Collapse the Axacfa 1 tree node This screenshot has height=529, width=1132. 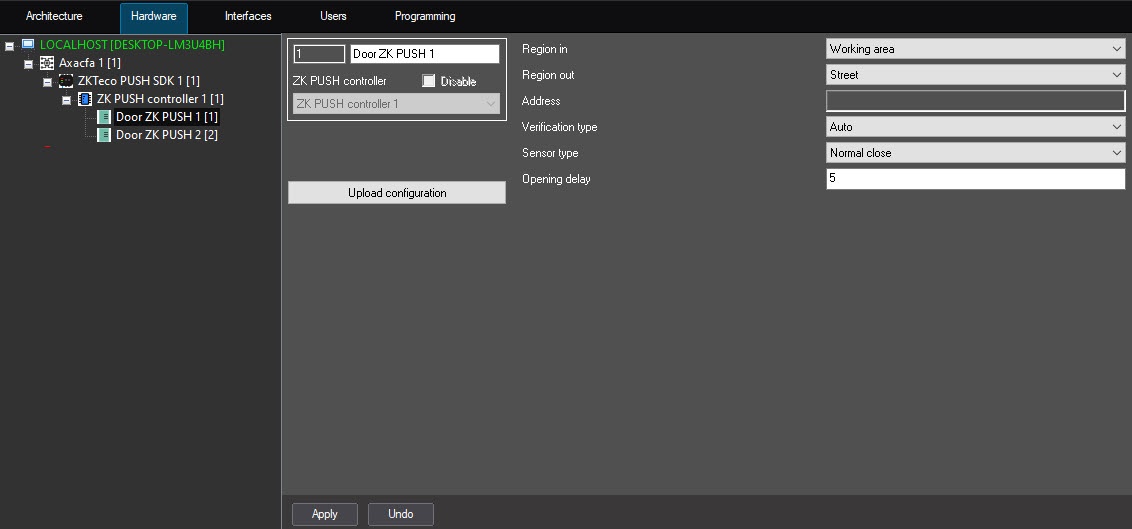tap(28, 64)
